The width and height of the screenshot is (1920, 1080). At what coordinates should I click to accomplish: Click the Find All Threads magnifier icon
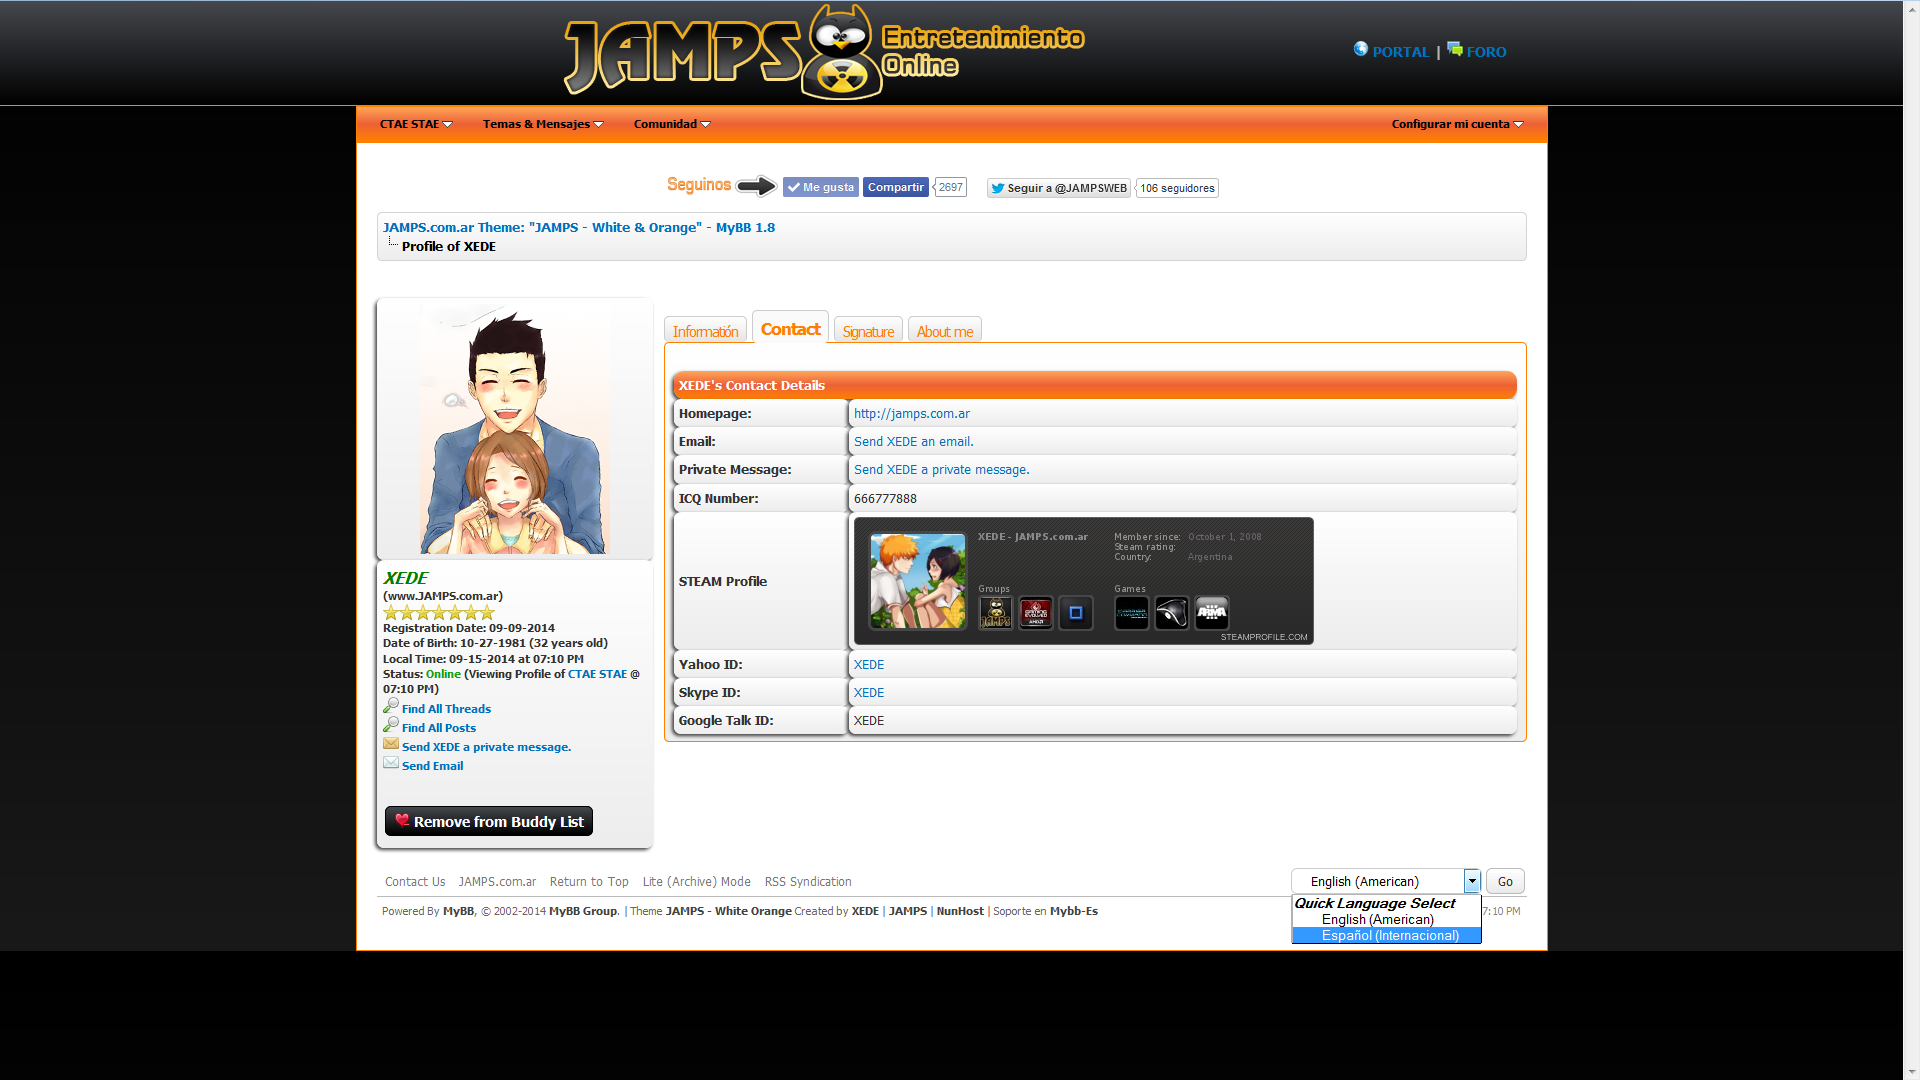coord(391,706)
